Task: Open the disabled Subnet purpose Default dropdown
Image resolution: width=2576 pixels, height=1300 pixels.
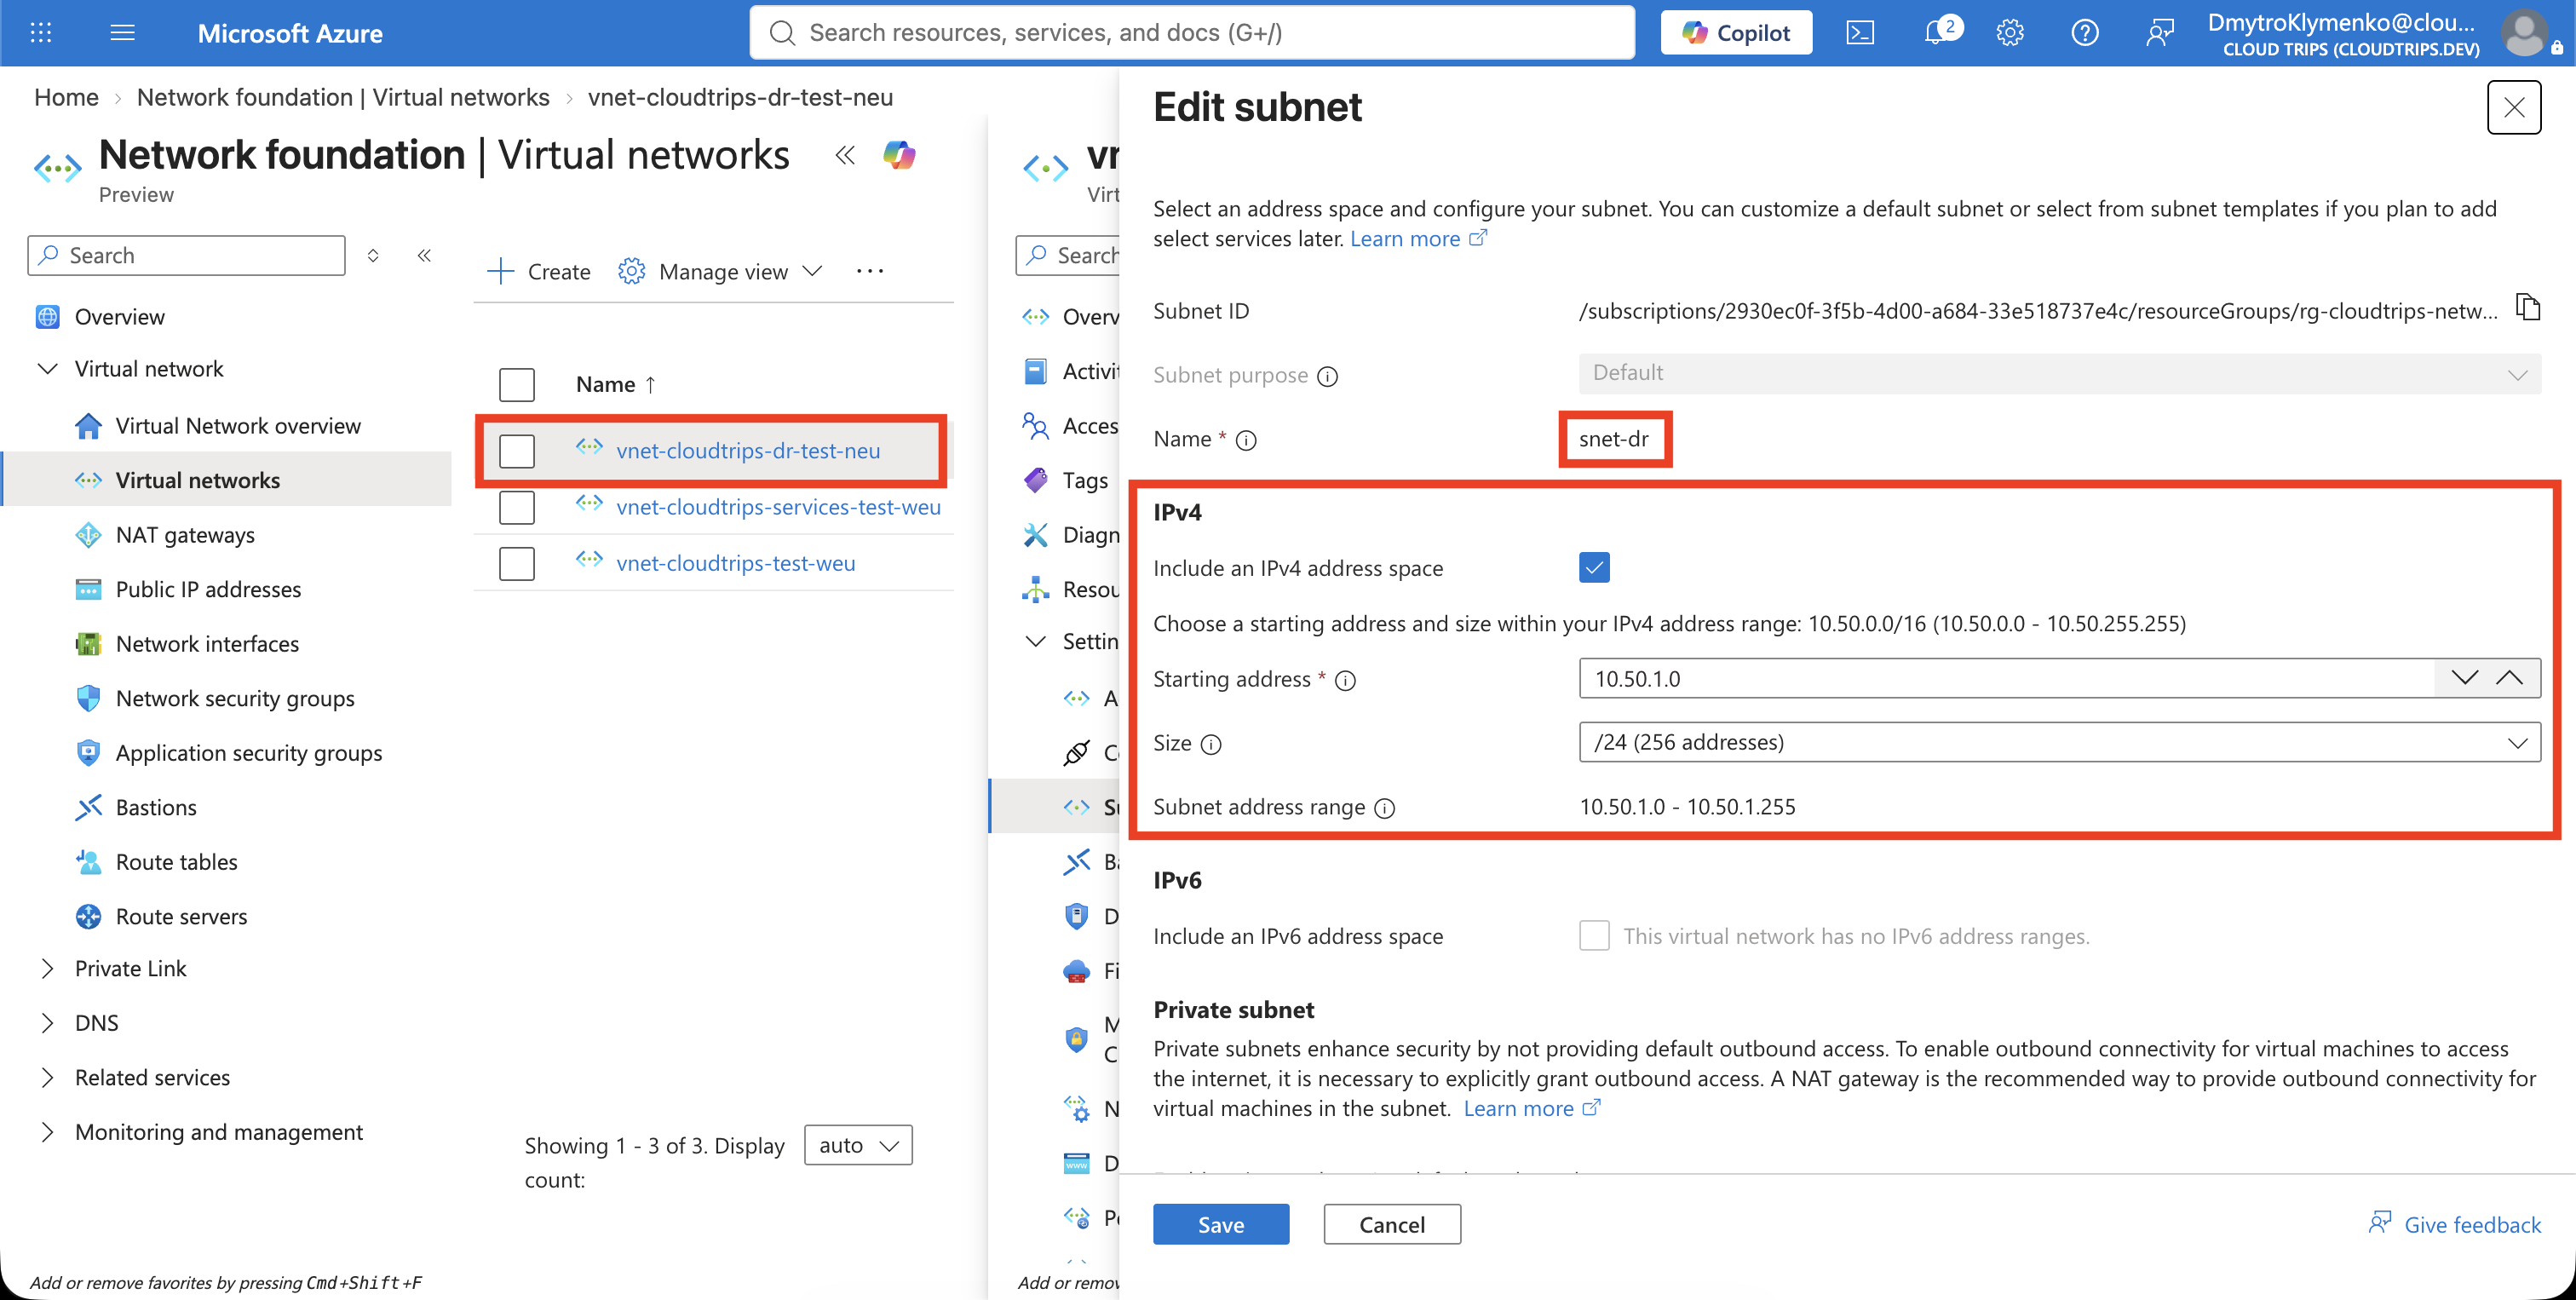Action: point(2059,373)
